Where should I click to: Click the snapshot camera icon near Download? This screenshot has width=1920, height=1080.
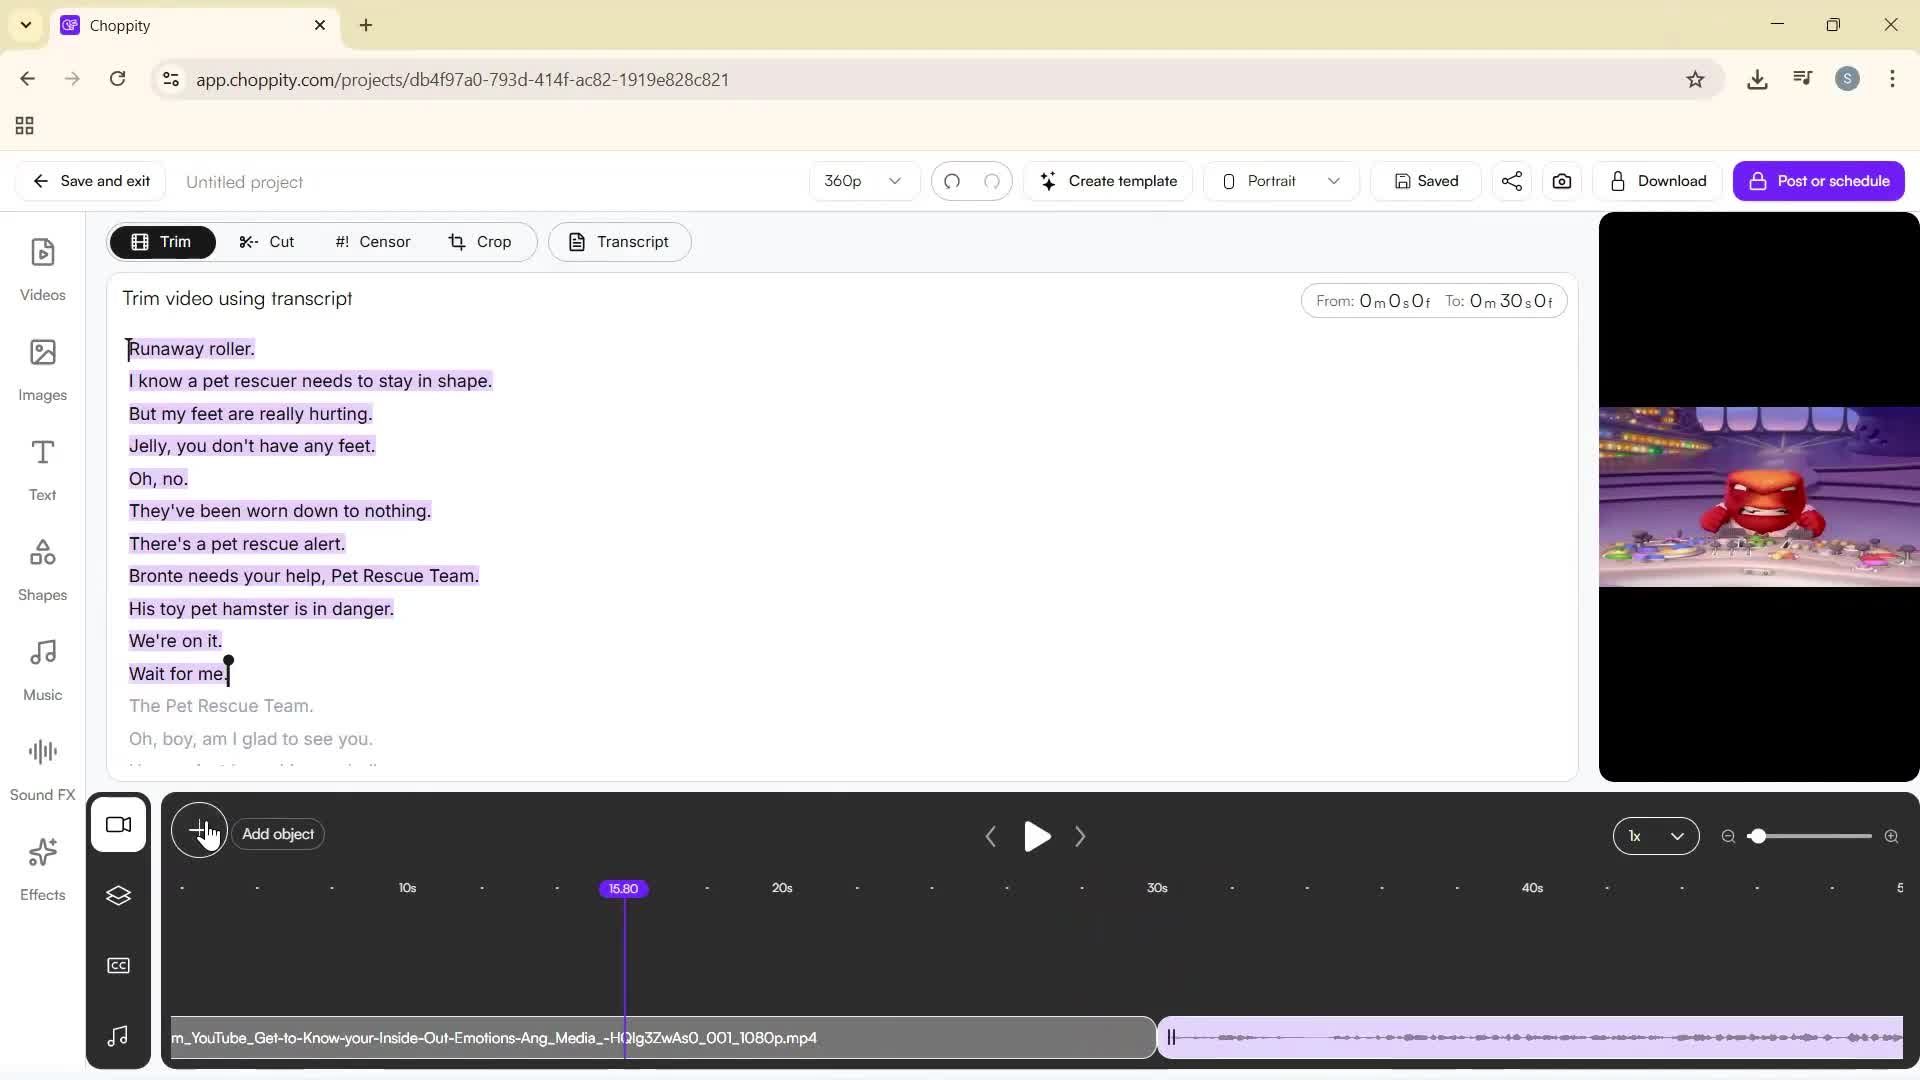click(1561, 181)
